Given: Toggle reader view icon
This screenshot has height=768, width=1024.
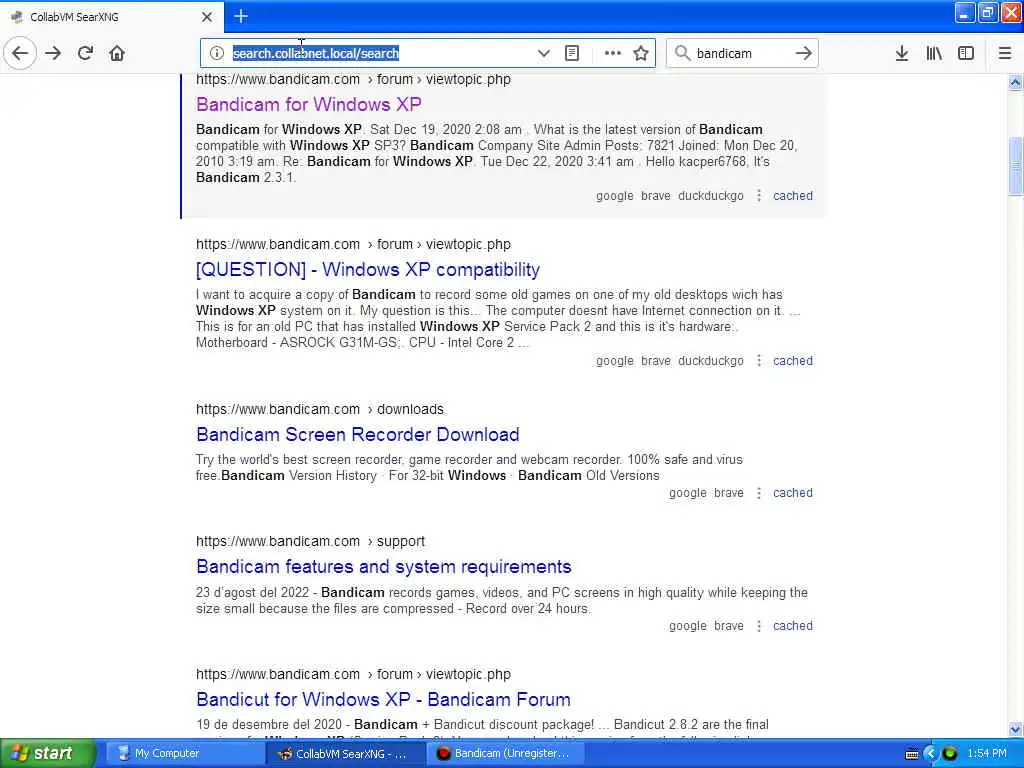Looking at the screenshot, I should coord(572,53).
